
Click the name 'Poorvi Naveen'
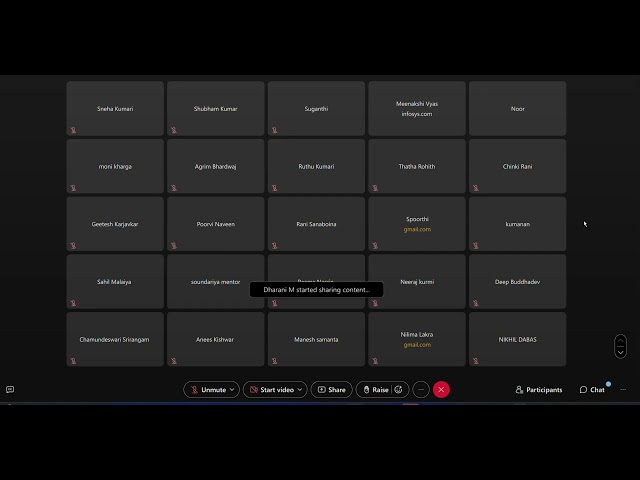(x=216, y=224)
